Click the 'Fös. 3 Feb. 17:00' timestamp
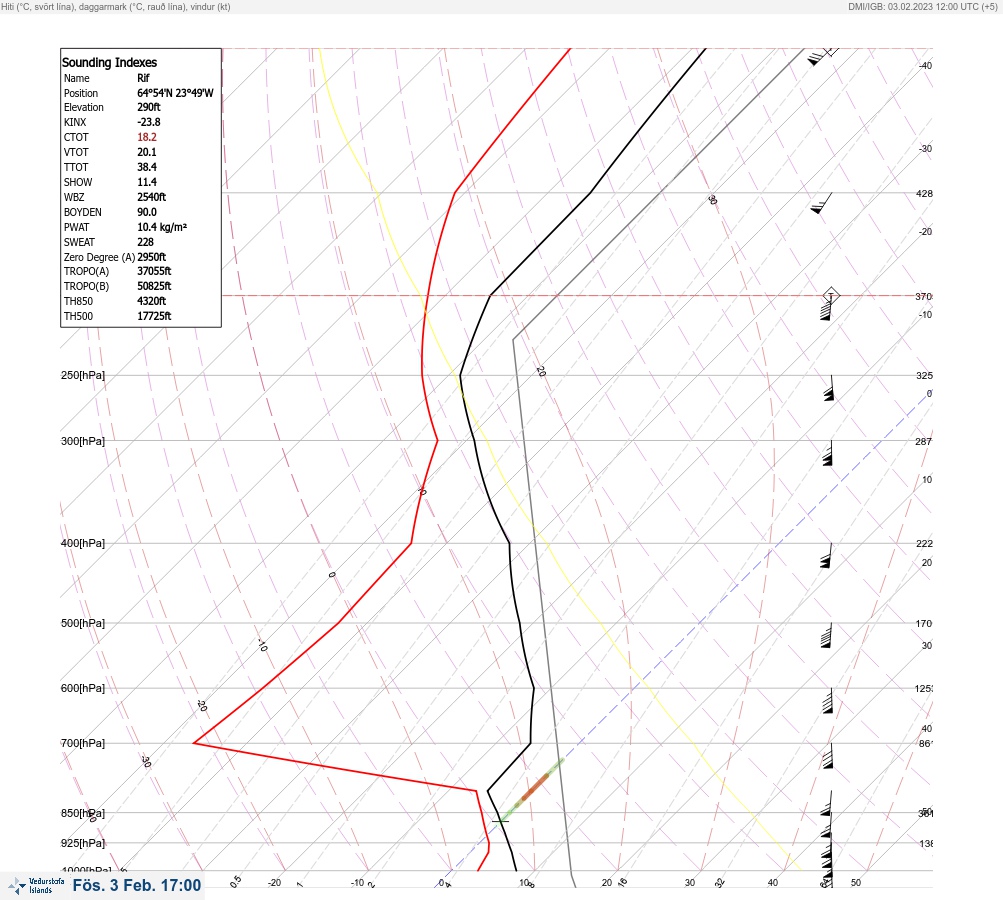The height and width of the screenshot is (900, 1003). coord(137,885)
